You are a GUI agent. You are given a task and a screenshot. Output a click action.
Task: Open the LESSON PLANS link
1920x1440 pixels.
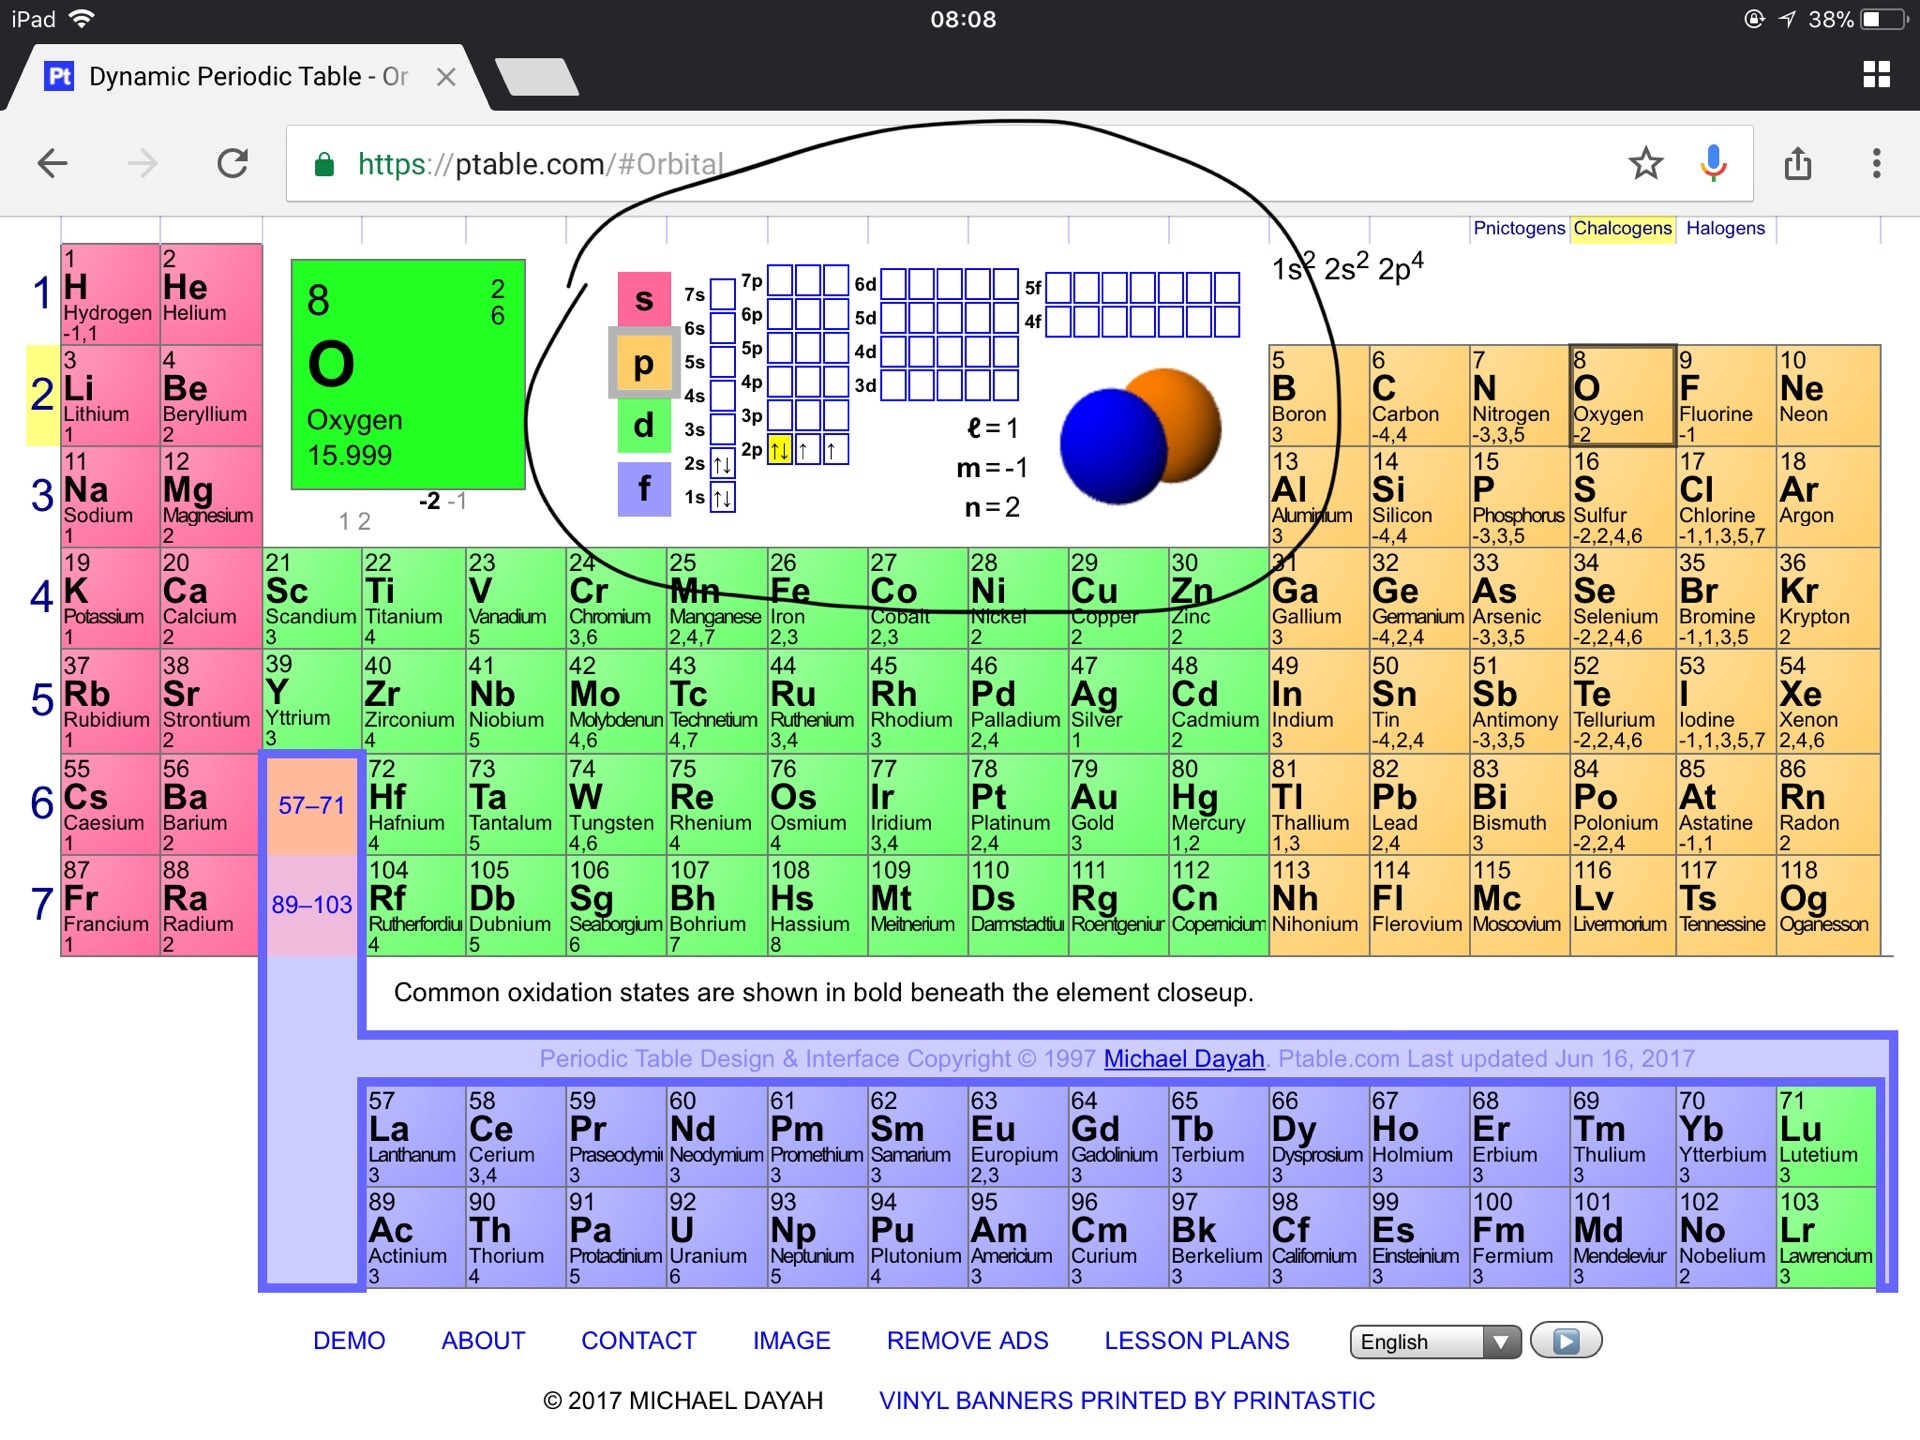point(1196,1340)
